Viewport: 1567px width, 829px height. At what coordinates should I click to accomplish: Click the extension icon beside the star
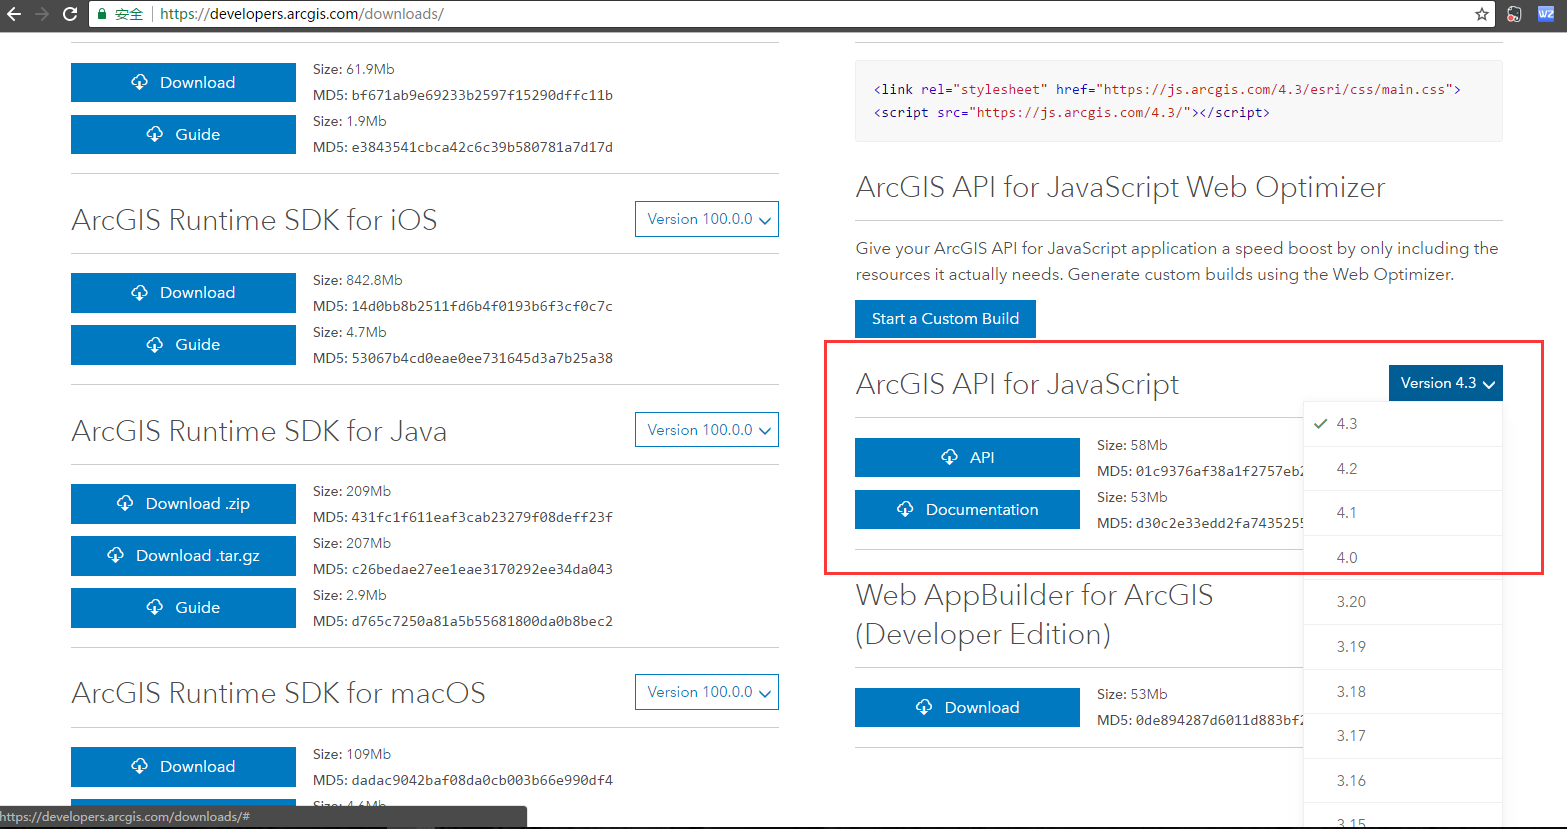[1515, 14]
